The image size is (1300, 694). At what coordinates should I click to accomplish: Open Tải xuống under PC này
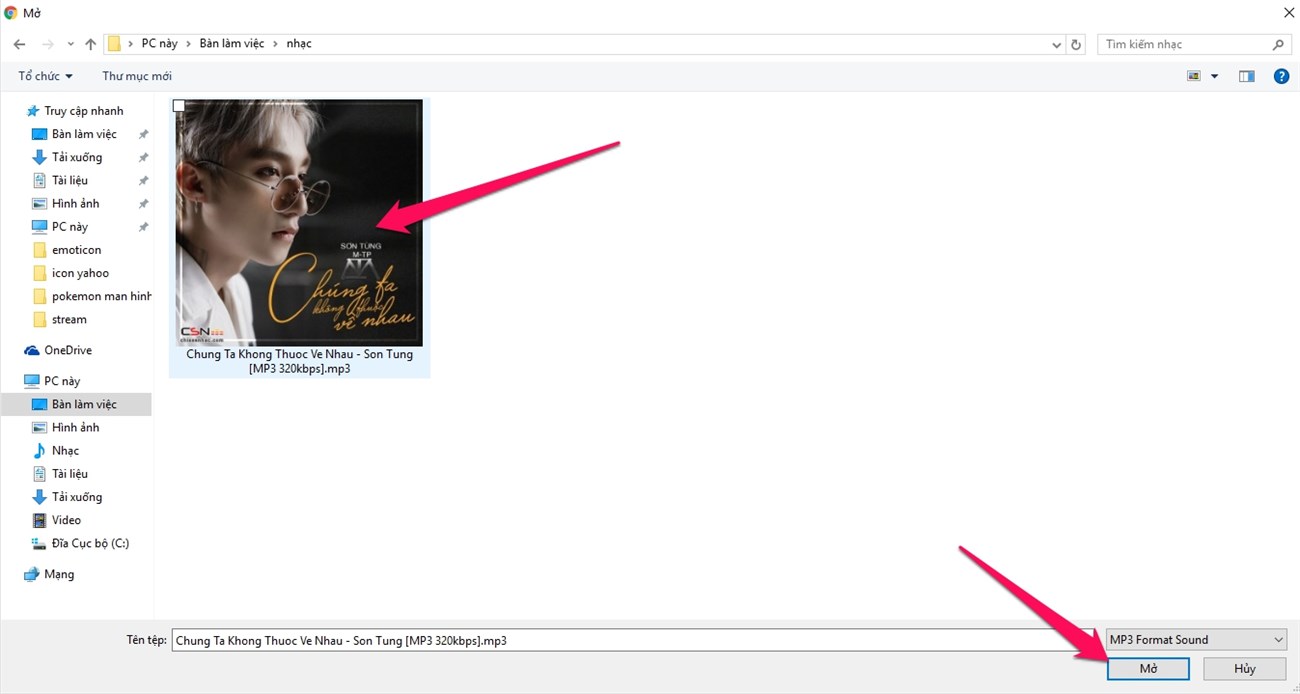[77, 496]
